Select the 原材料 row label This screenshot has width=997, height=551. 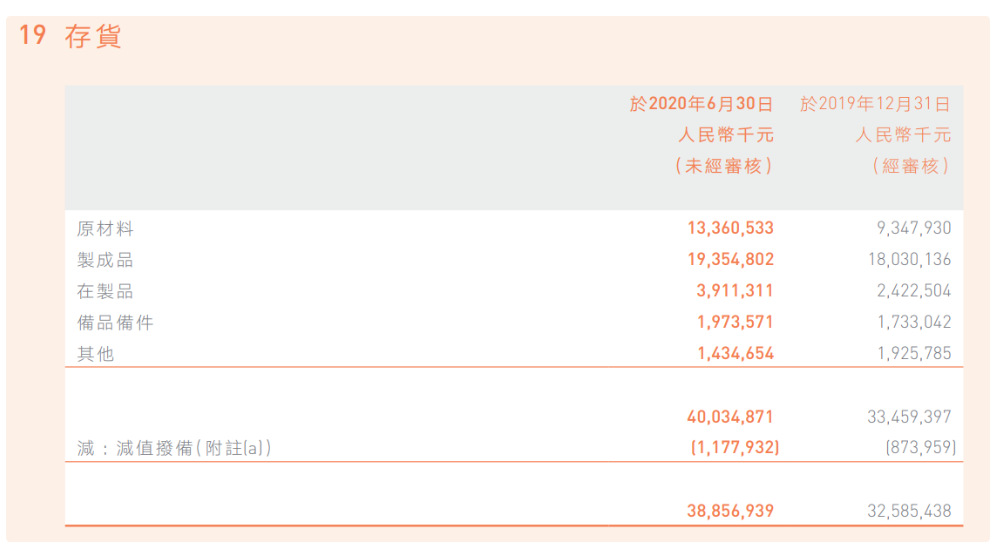click(105, 229)
